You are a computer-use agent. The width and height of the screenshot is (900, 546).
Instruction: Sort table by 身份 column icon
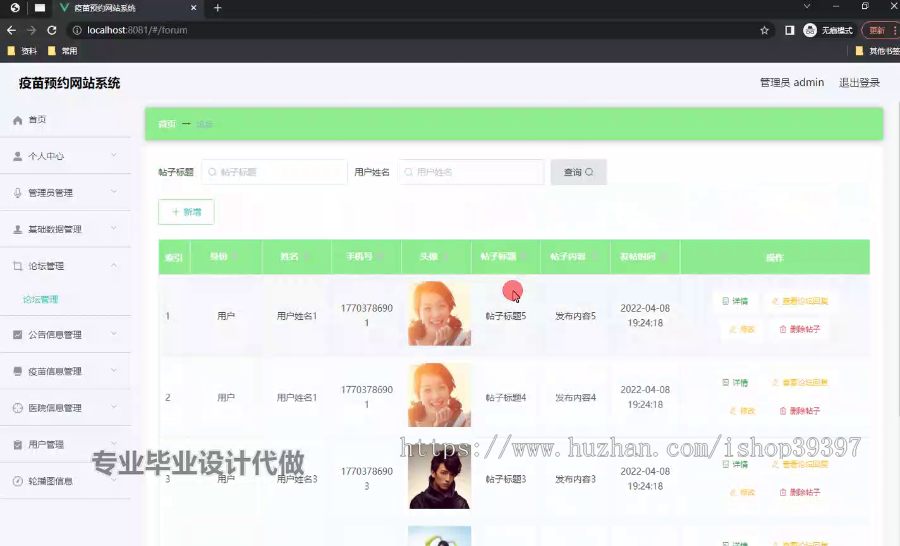pos(235,257)
